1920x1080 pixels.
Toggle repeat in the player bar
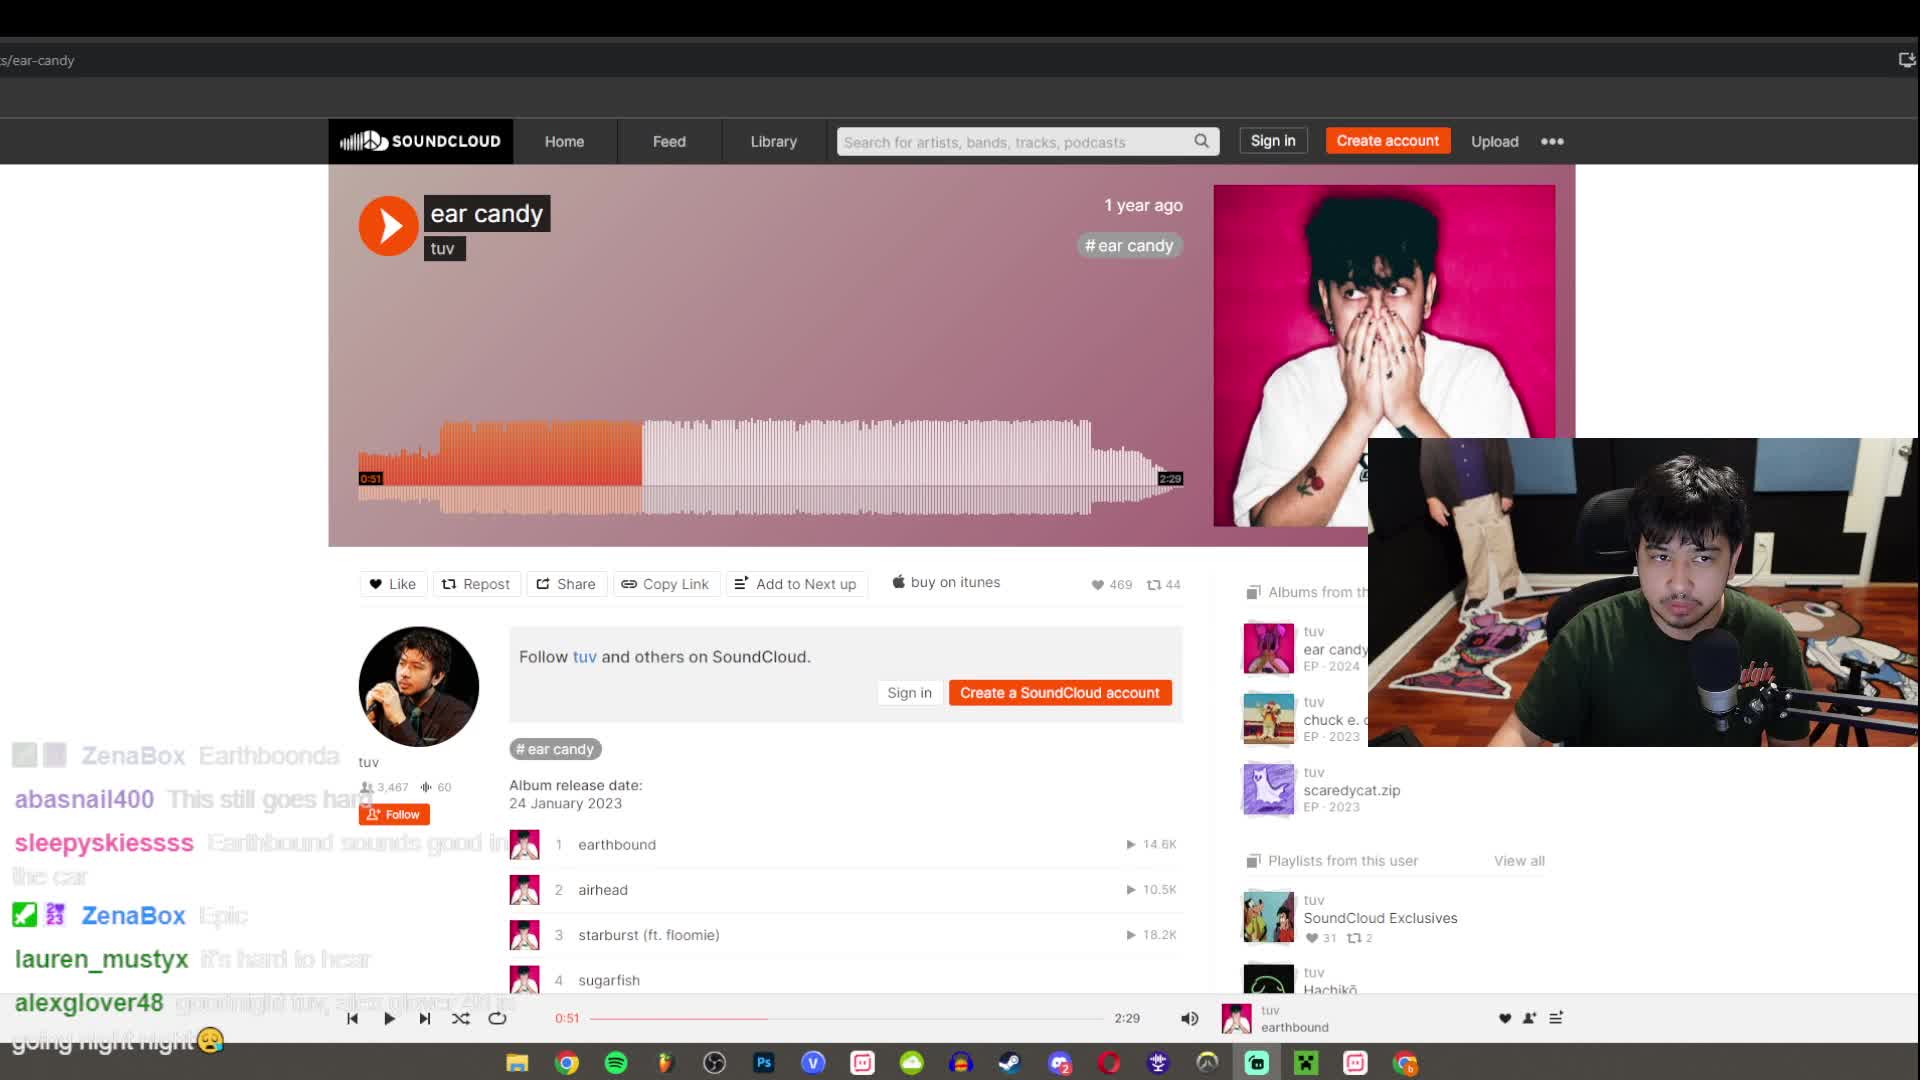click(x=497, y=1018)
